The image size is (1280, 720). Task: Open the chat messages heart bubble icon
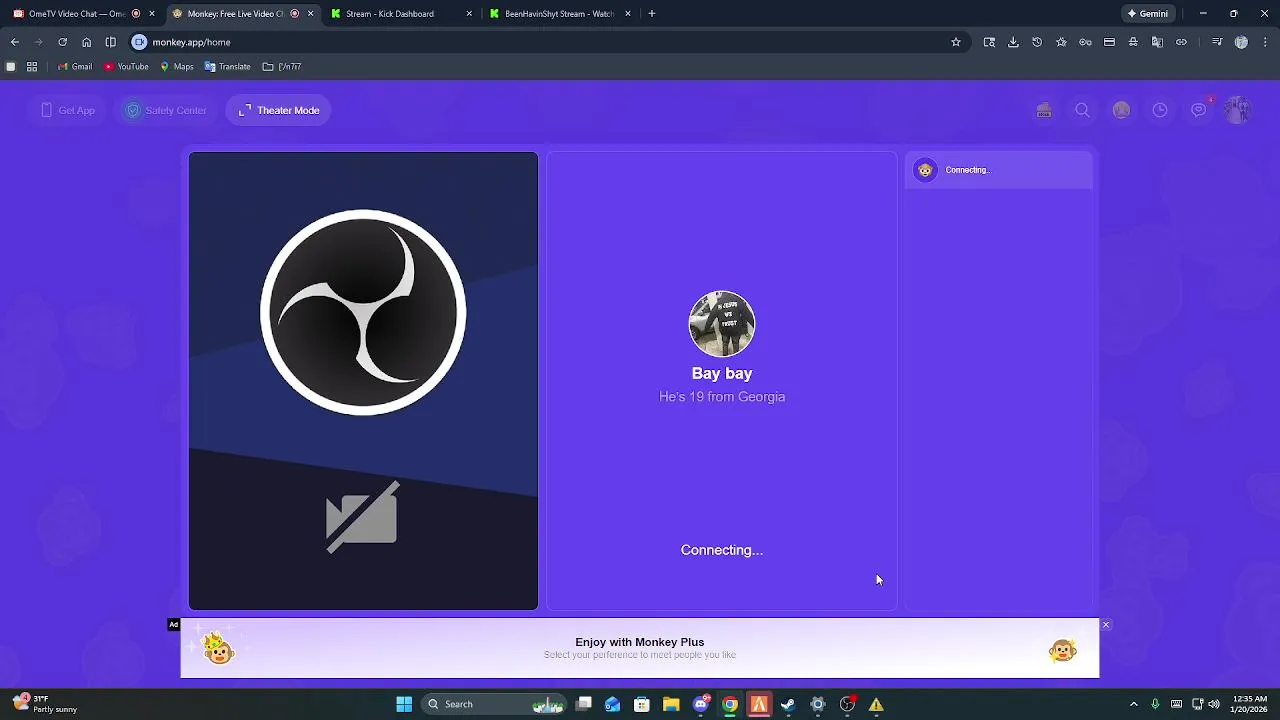pos(1199,110)
